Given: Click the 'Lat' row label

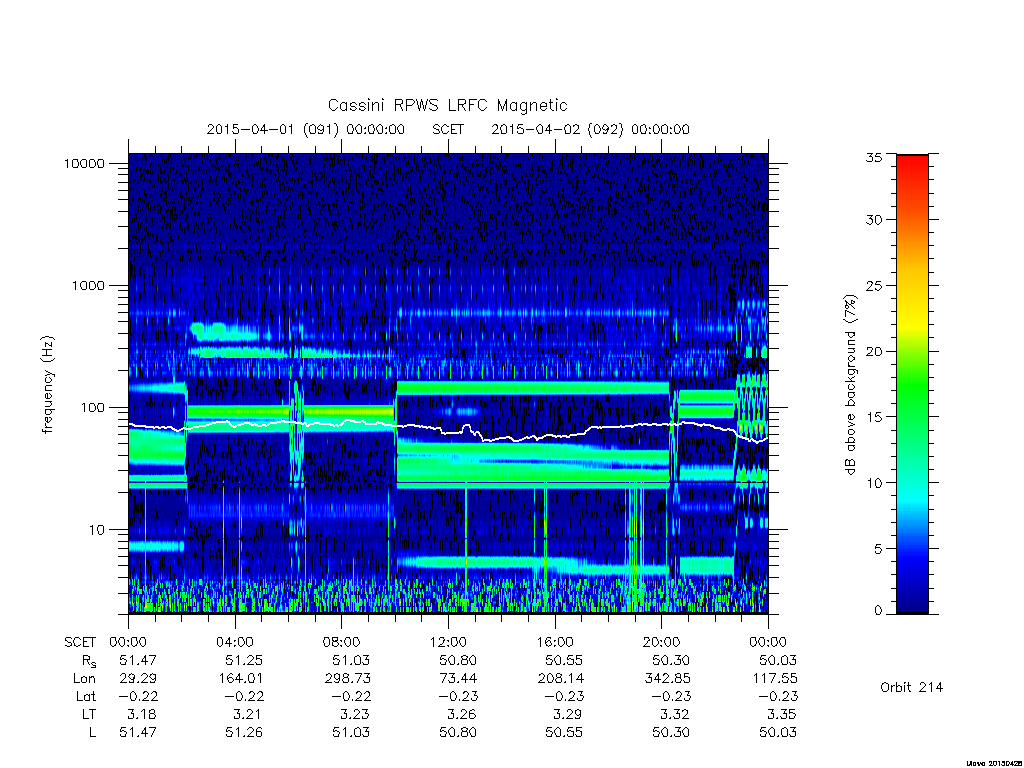Looking at the screenshot, I should 86,696.
